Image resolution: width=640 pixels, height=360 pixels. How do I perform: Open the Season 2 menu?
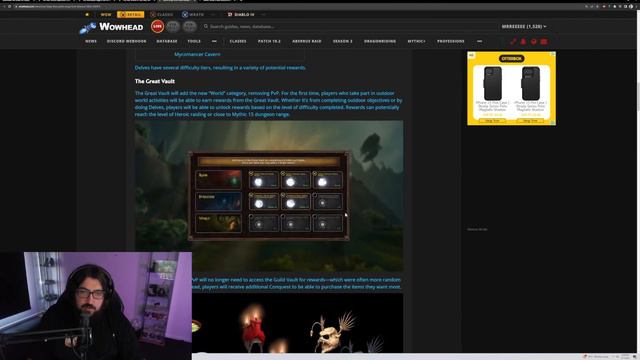(x=342, y=41)
